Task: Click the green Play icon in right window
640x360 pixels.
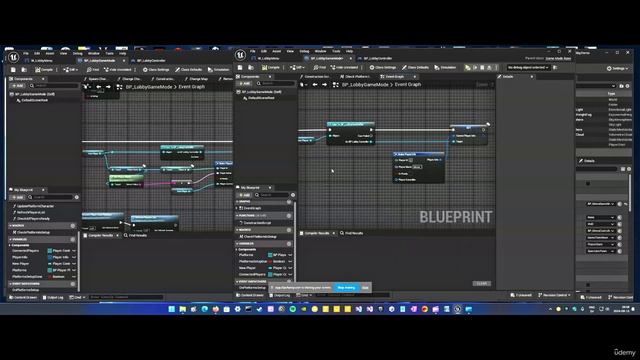Action: 468,67
